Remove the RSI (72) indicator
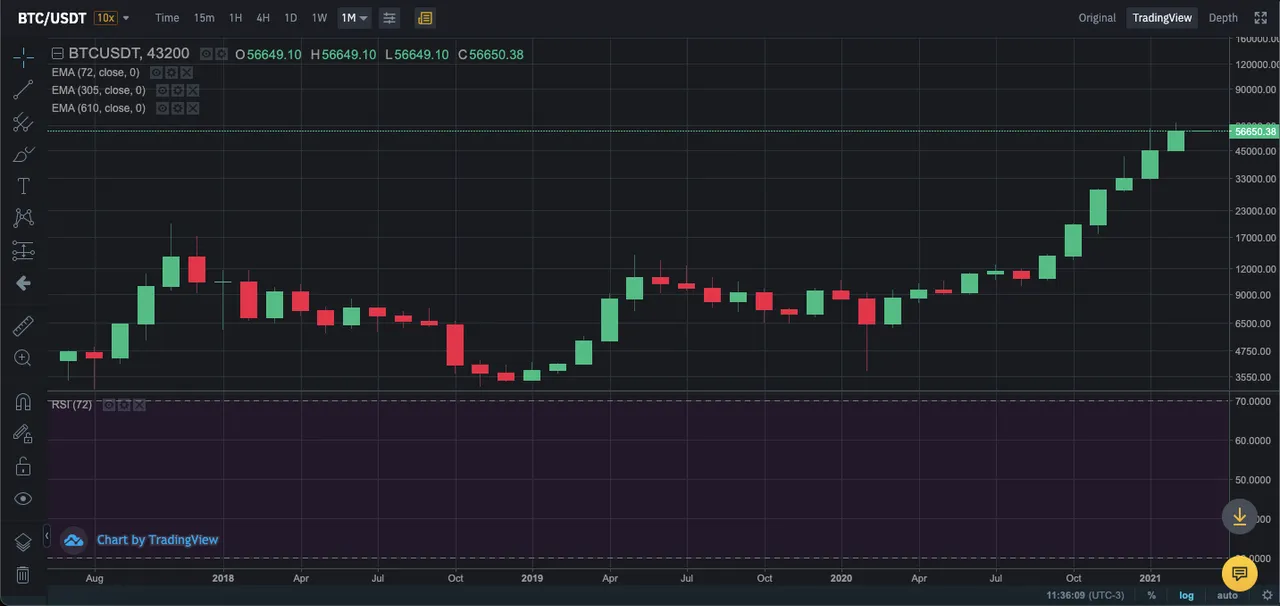 [139, 405]
